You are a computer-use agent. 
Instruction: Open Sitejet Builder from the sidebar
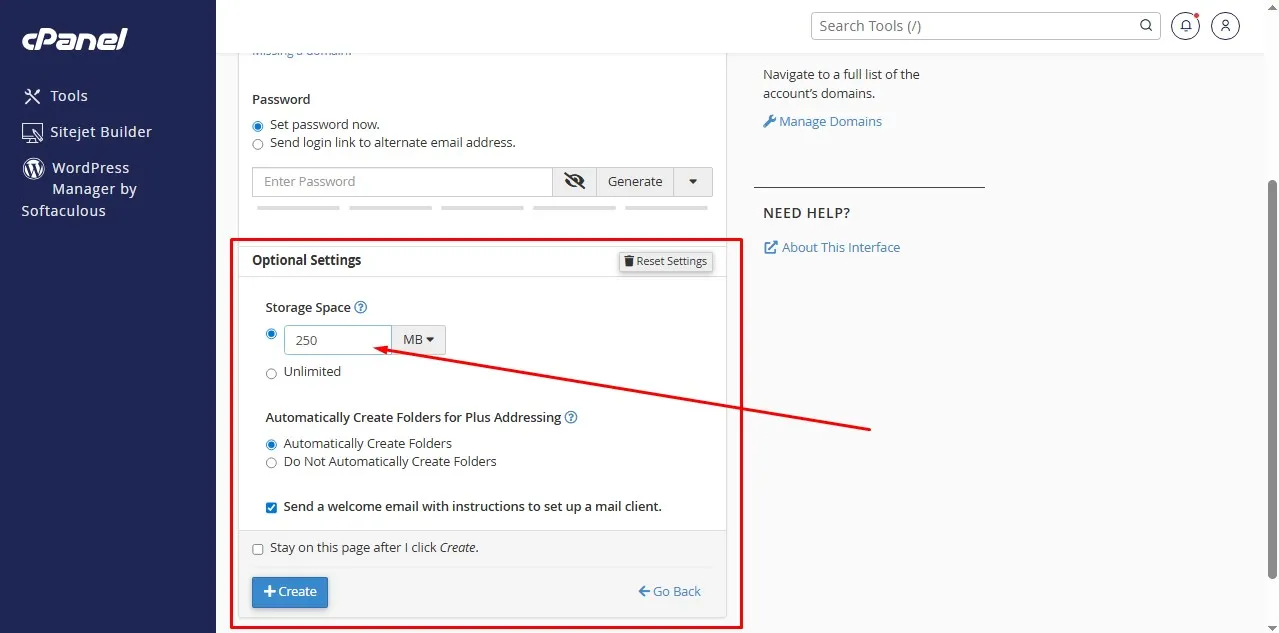tap(100, 131)
